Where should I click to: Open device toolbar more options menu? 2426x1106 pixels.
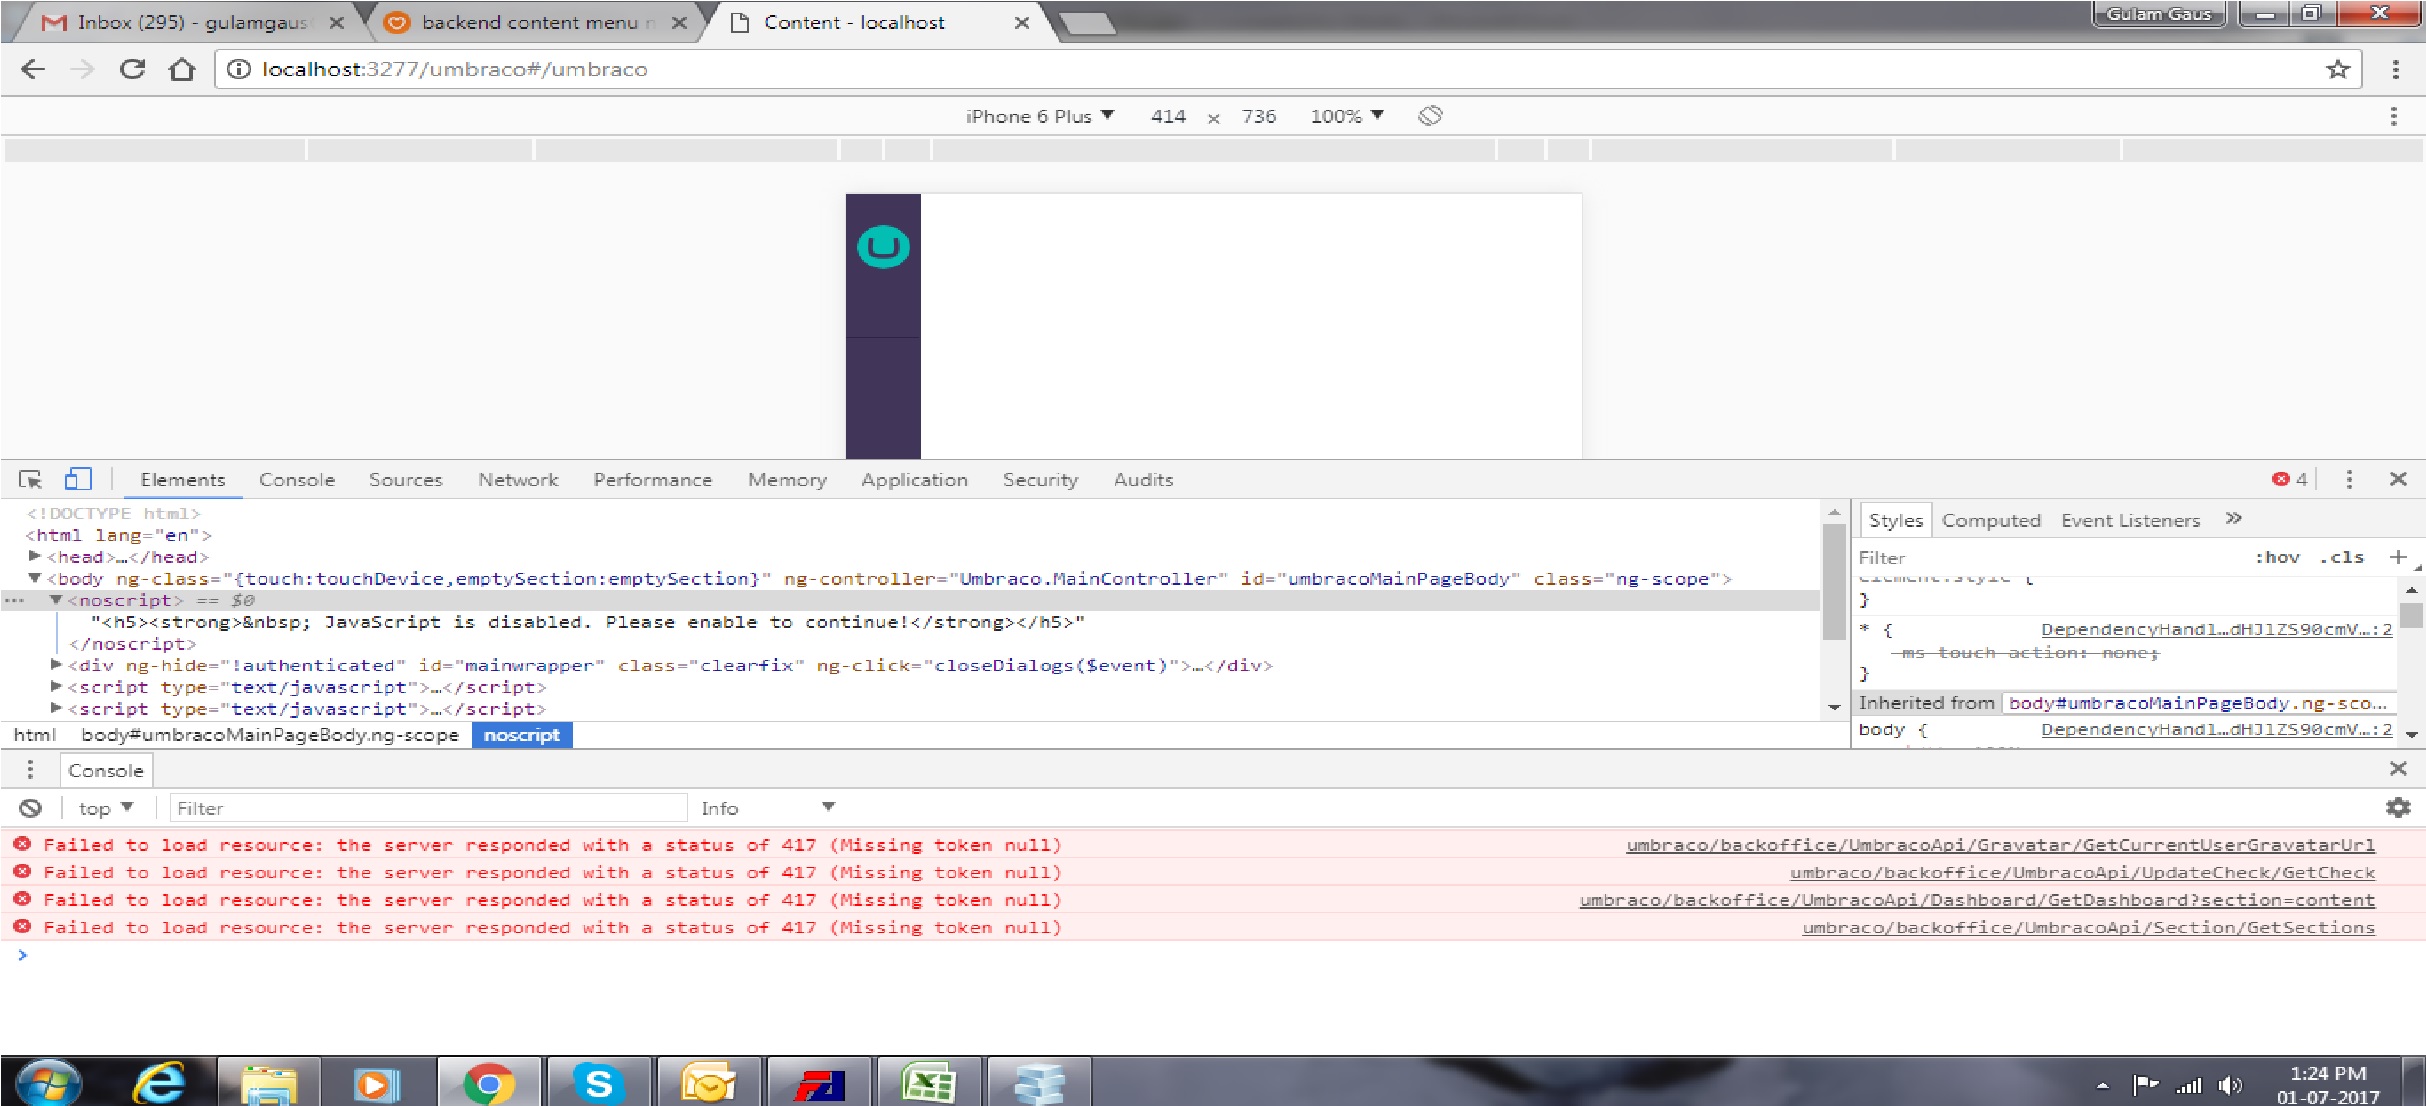point(2393,116)
